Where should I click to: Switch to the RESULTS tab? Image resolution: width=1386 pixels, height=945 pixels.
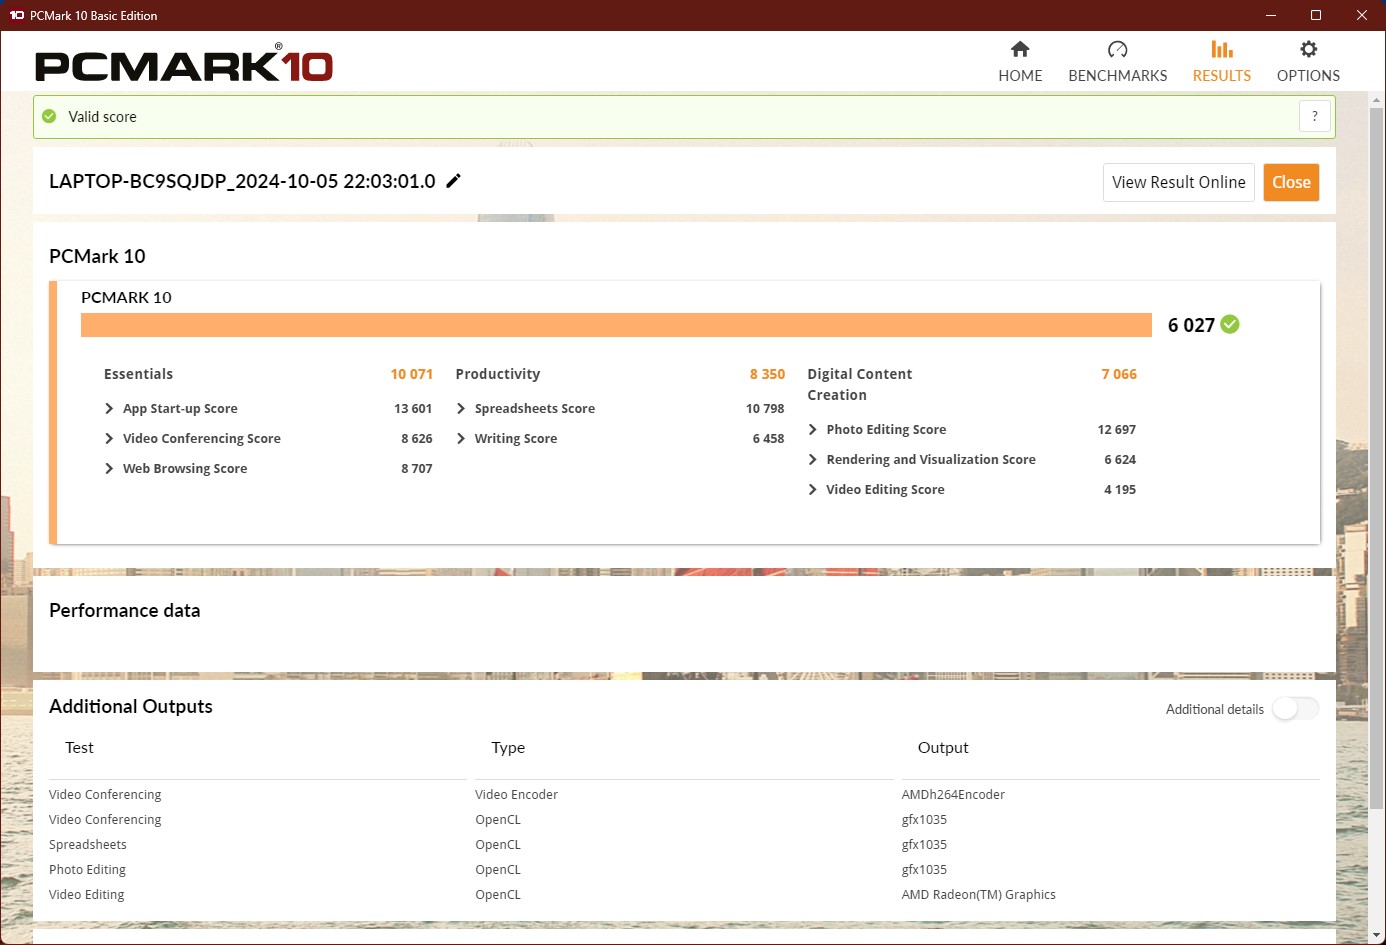(1221, 62)
